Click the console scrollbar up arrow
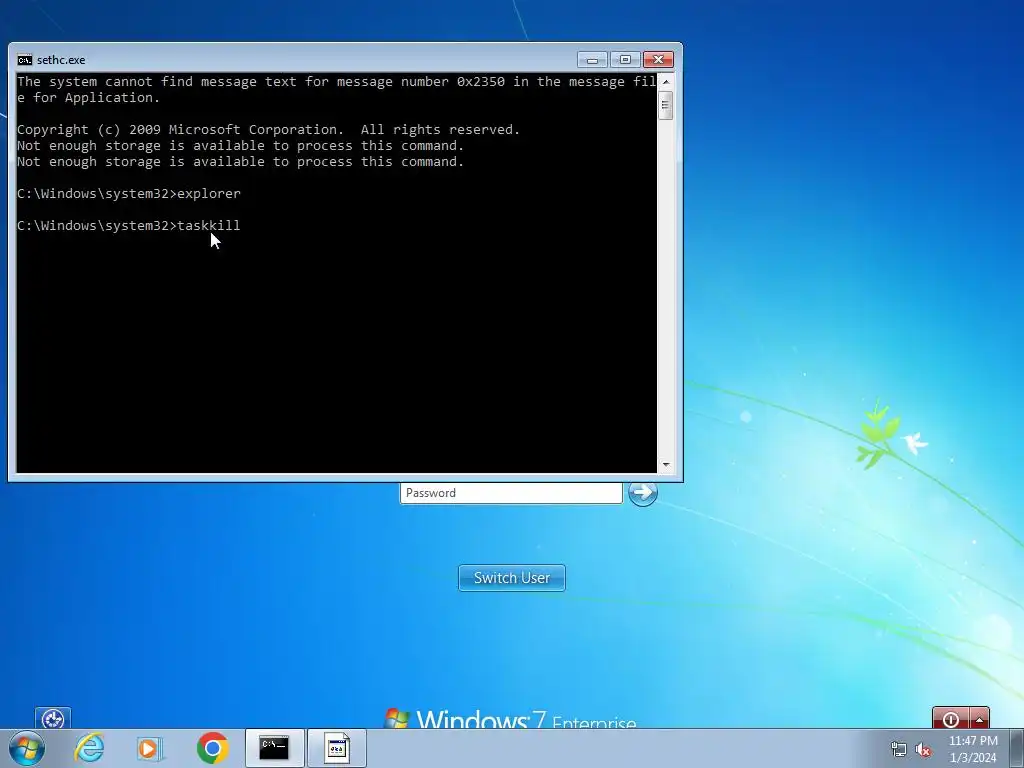 (x=666, y=82)
